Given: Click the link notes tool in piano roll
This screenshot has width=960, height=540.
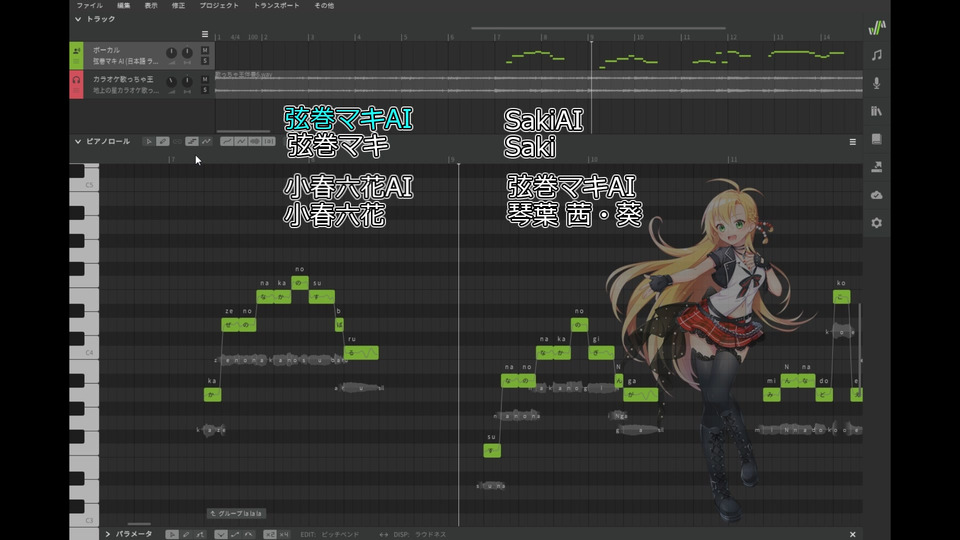Looking at the screenshot, I should click(177, 141).
